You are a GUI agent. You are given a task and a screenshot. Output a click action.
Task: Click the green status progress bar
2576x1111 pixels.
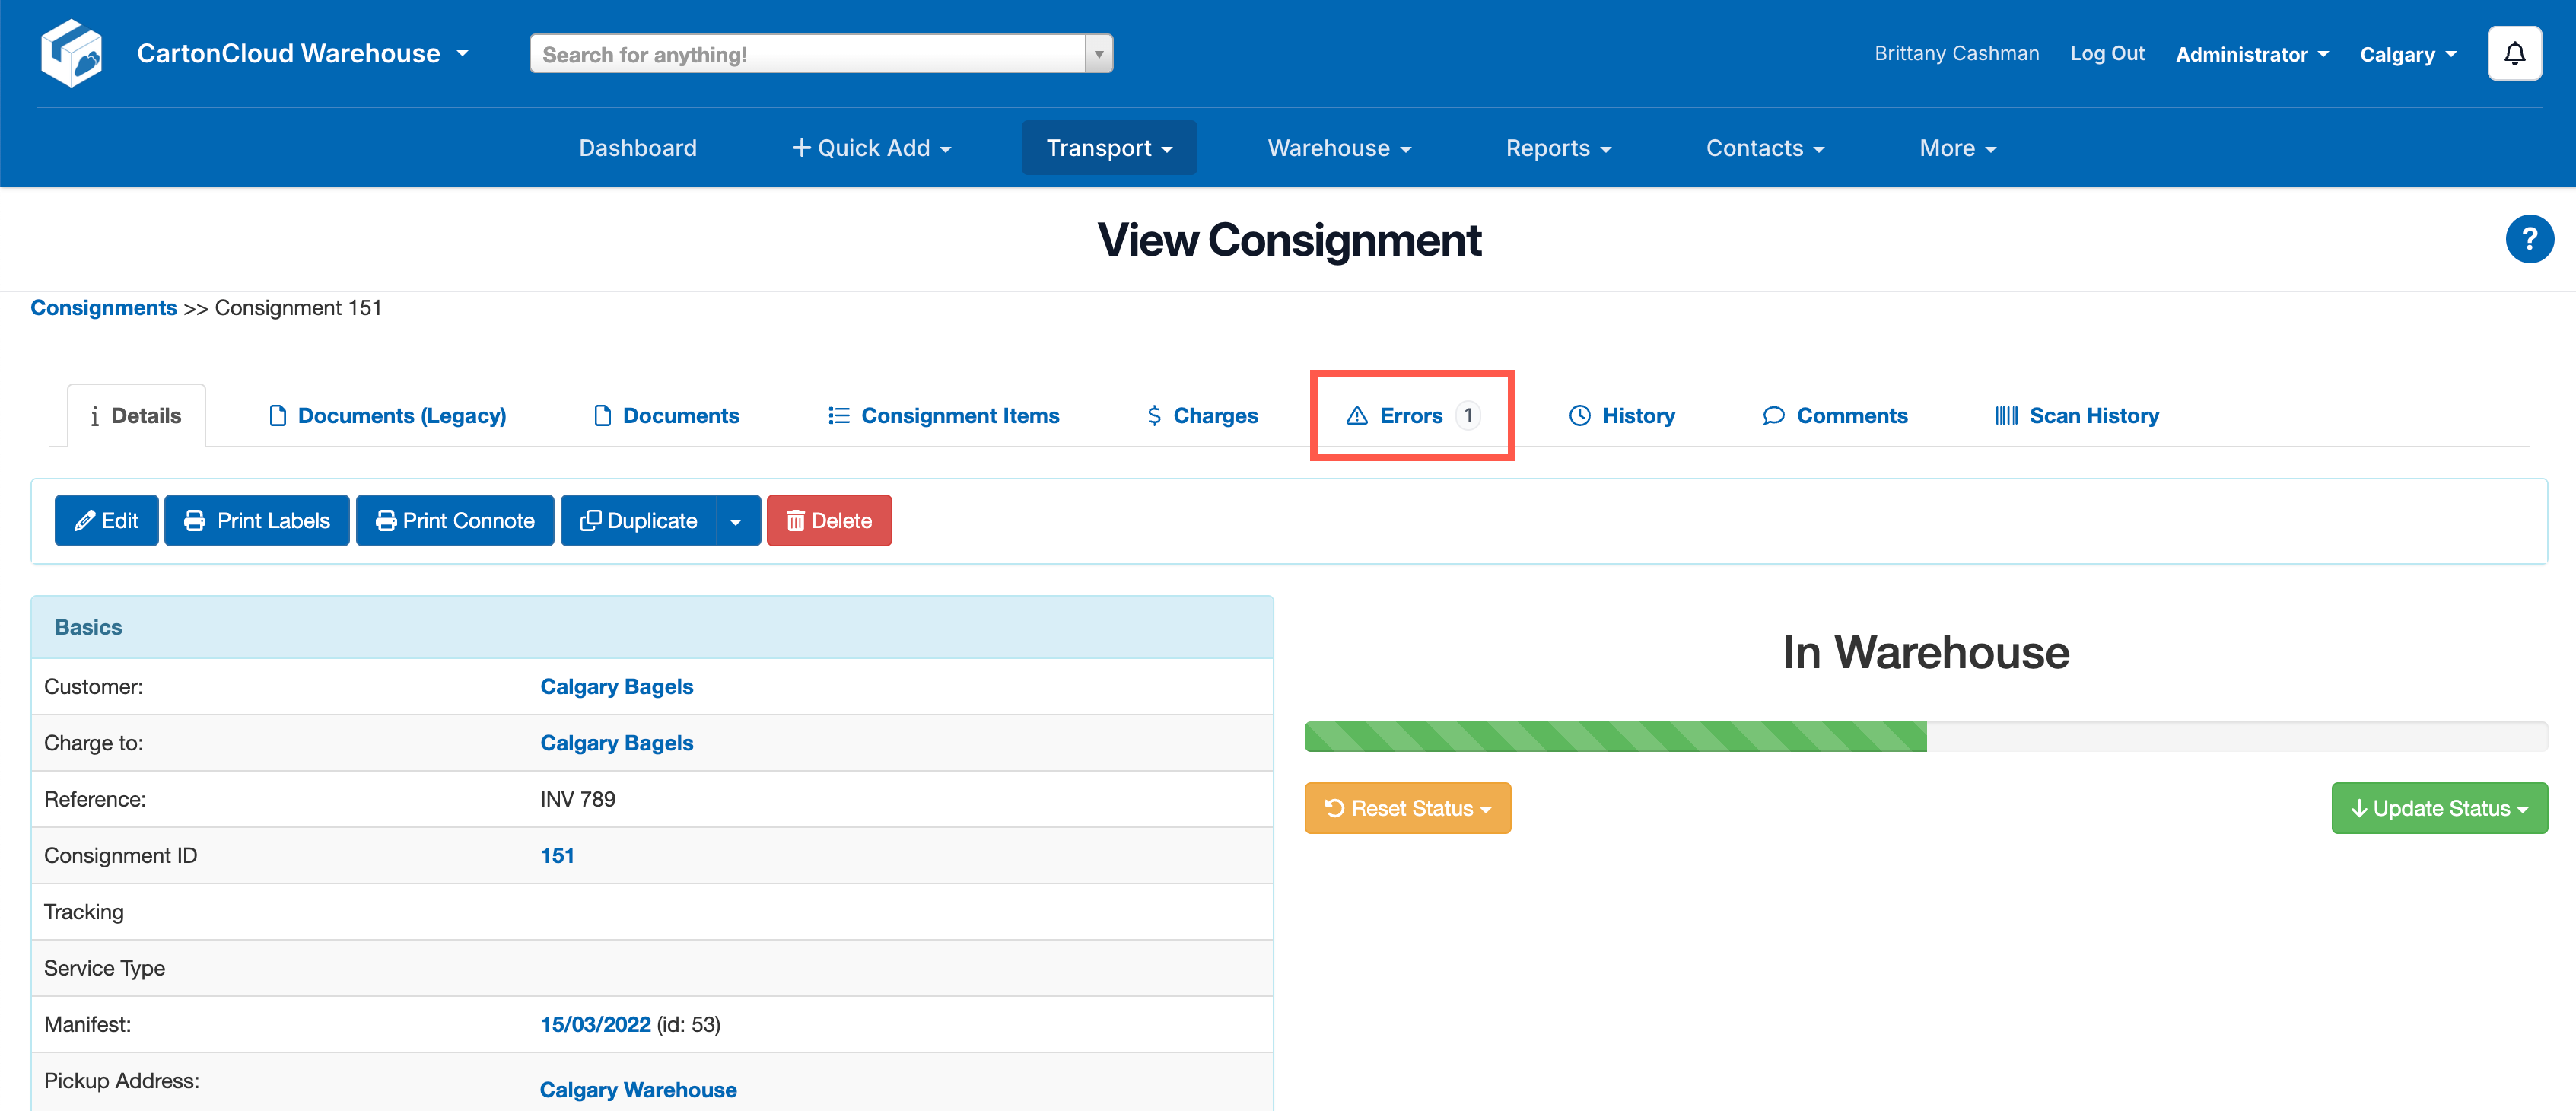1614,737
